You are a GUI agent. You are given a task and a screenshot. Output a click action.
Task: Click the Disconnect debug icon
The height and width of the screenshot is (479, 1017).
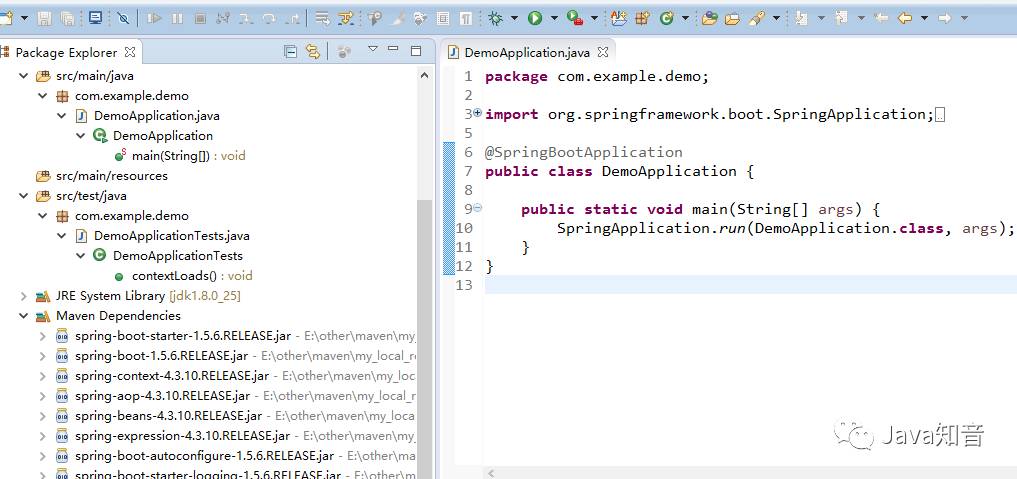(223, 19)
